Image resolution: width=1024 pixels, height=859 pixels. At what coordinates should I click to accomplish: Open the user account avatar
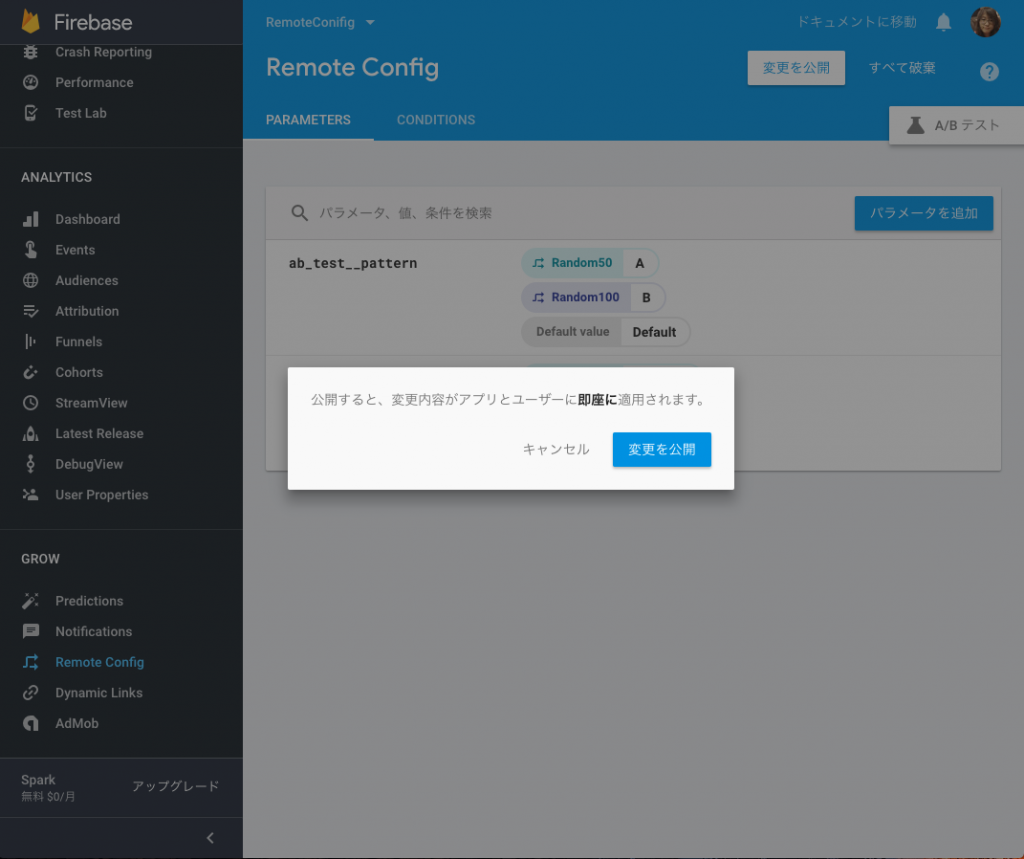point(985,22)
